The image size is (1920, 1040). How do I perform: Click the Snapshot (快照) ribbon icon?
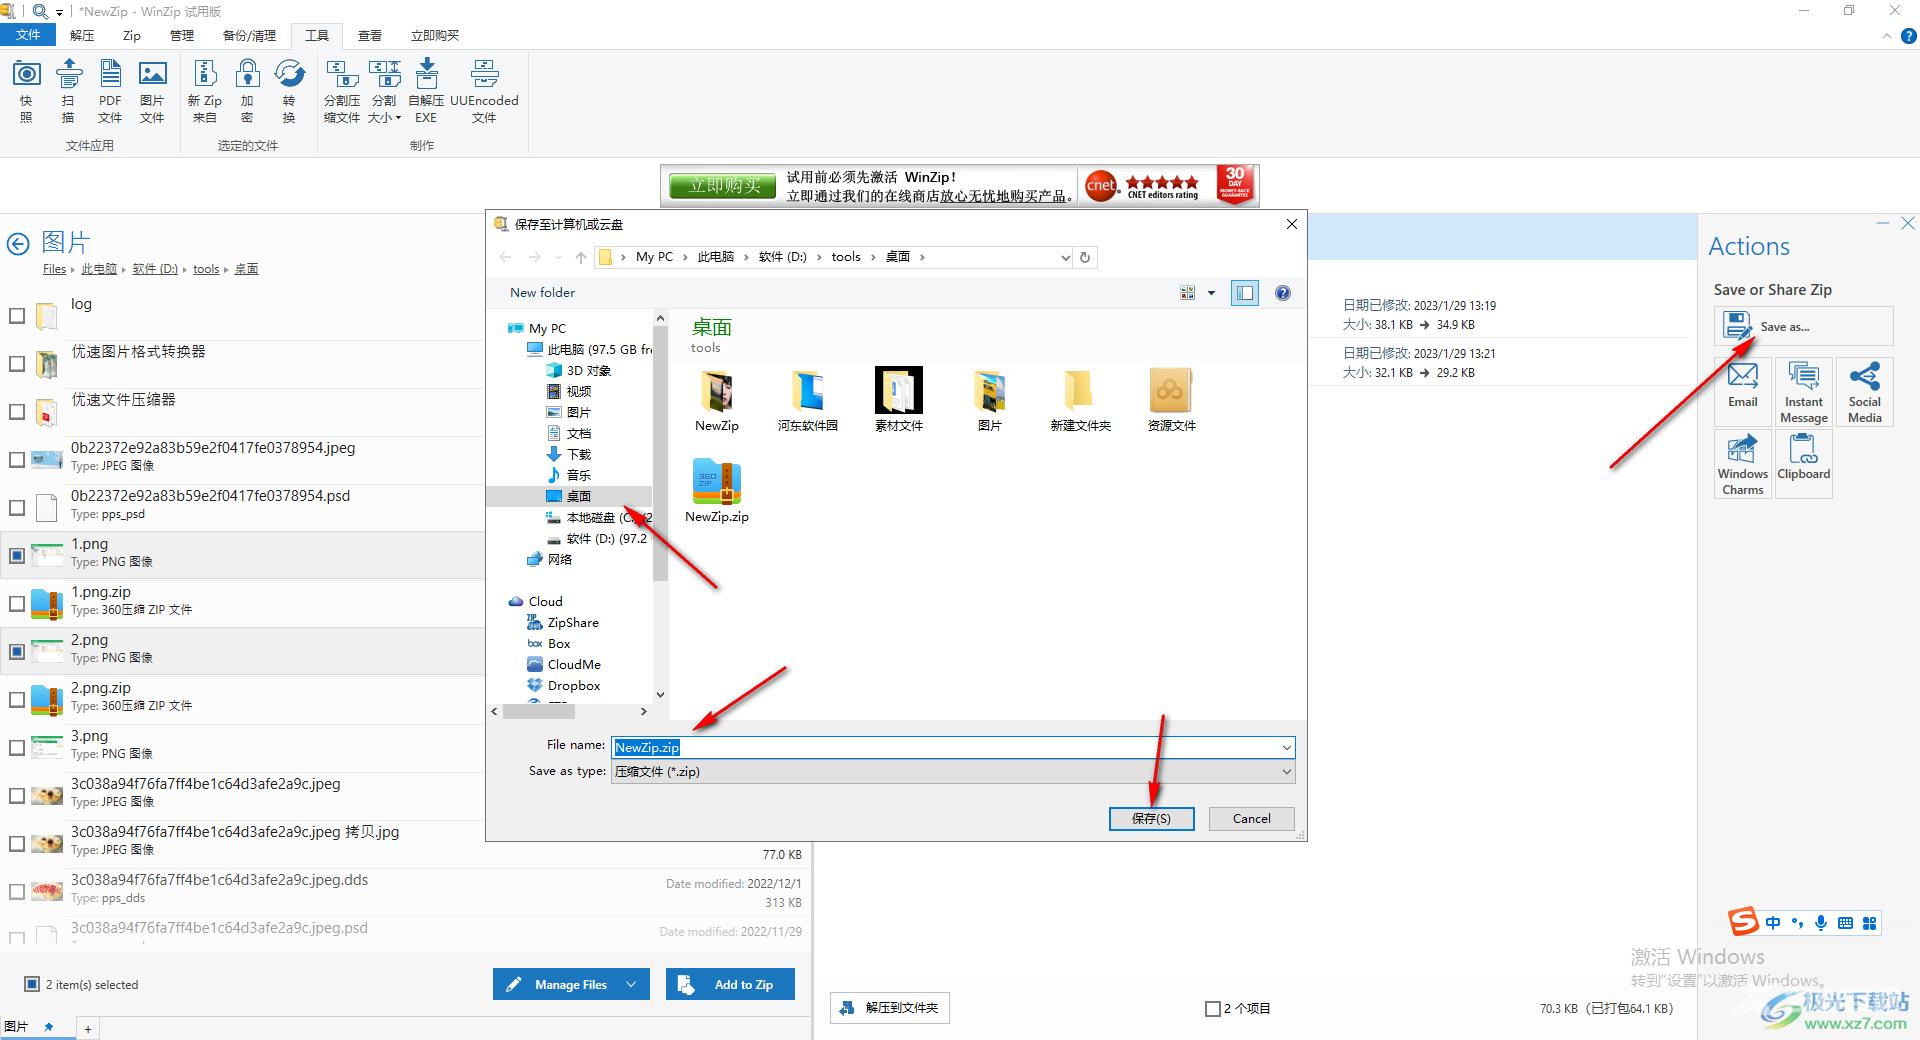tap(26, 90)
